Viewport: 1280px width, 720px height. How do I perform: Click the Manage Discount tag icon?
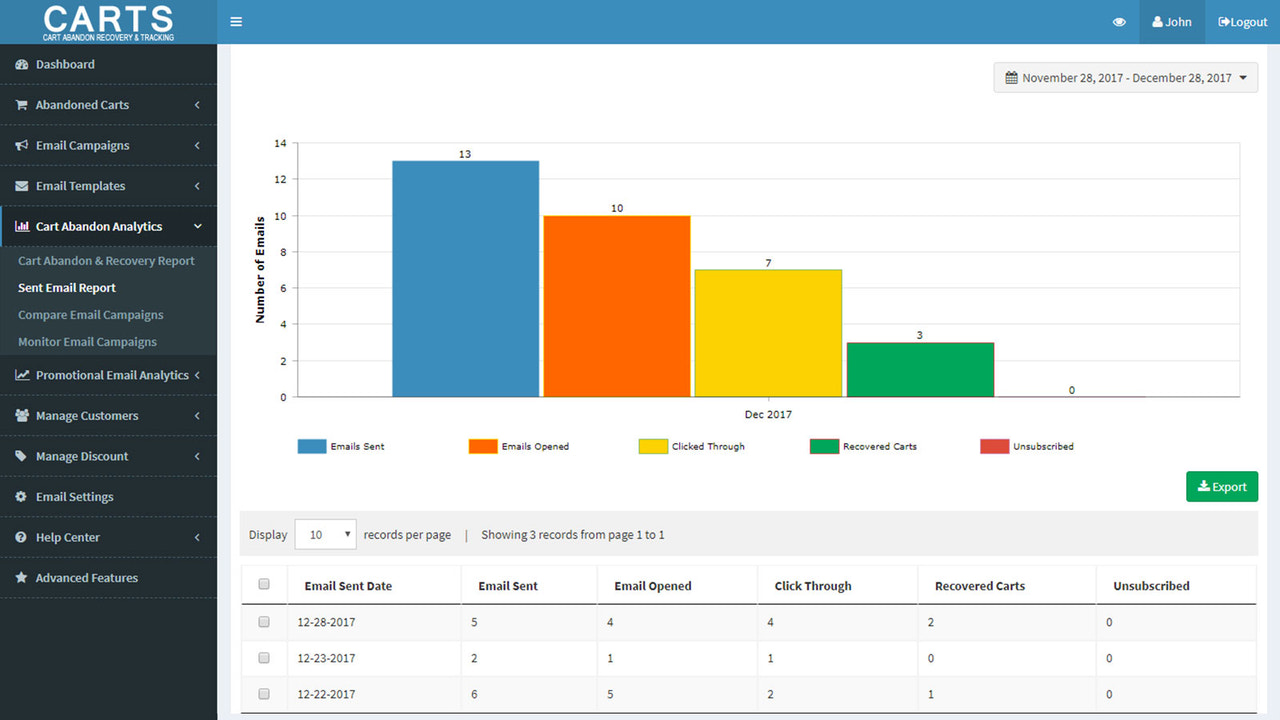(21, 456)
